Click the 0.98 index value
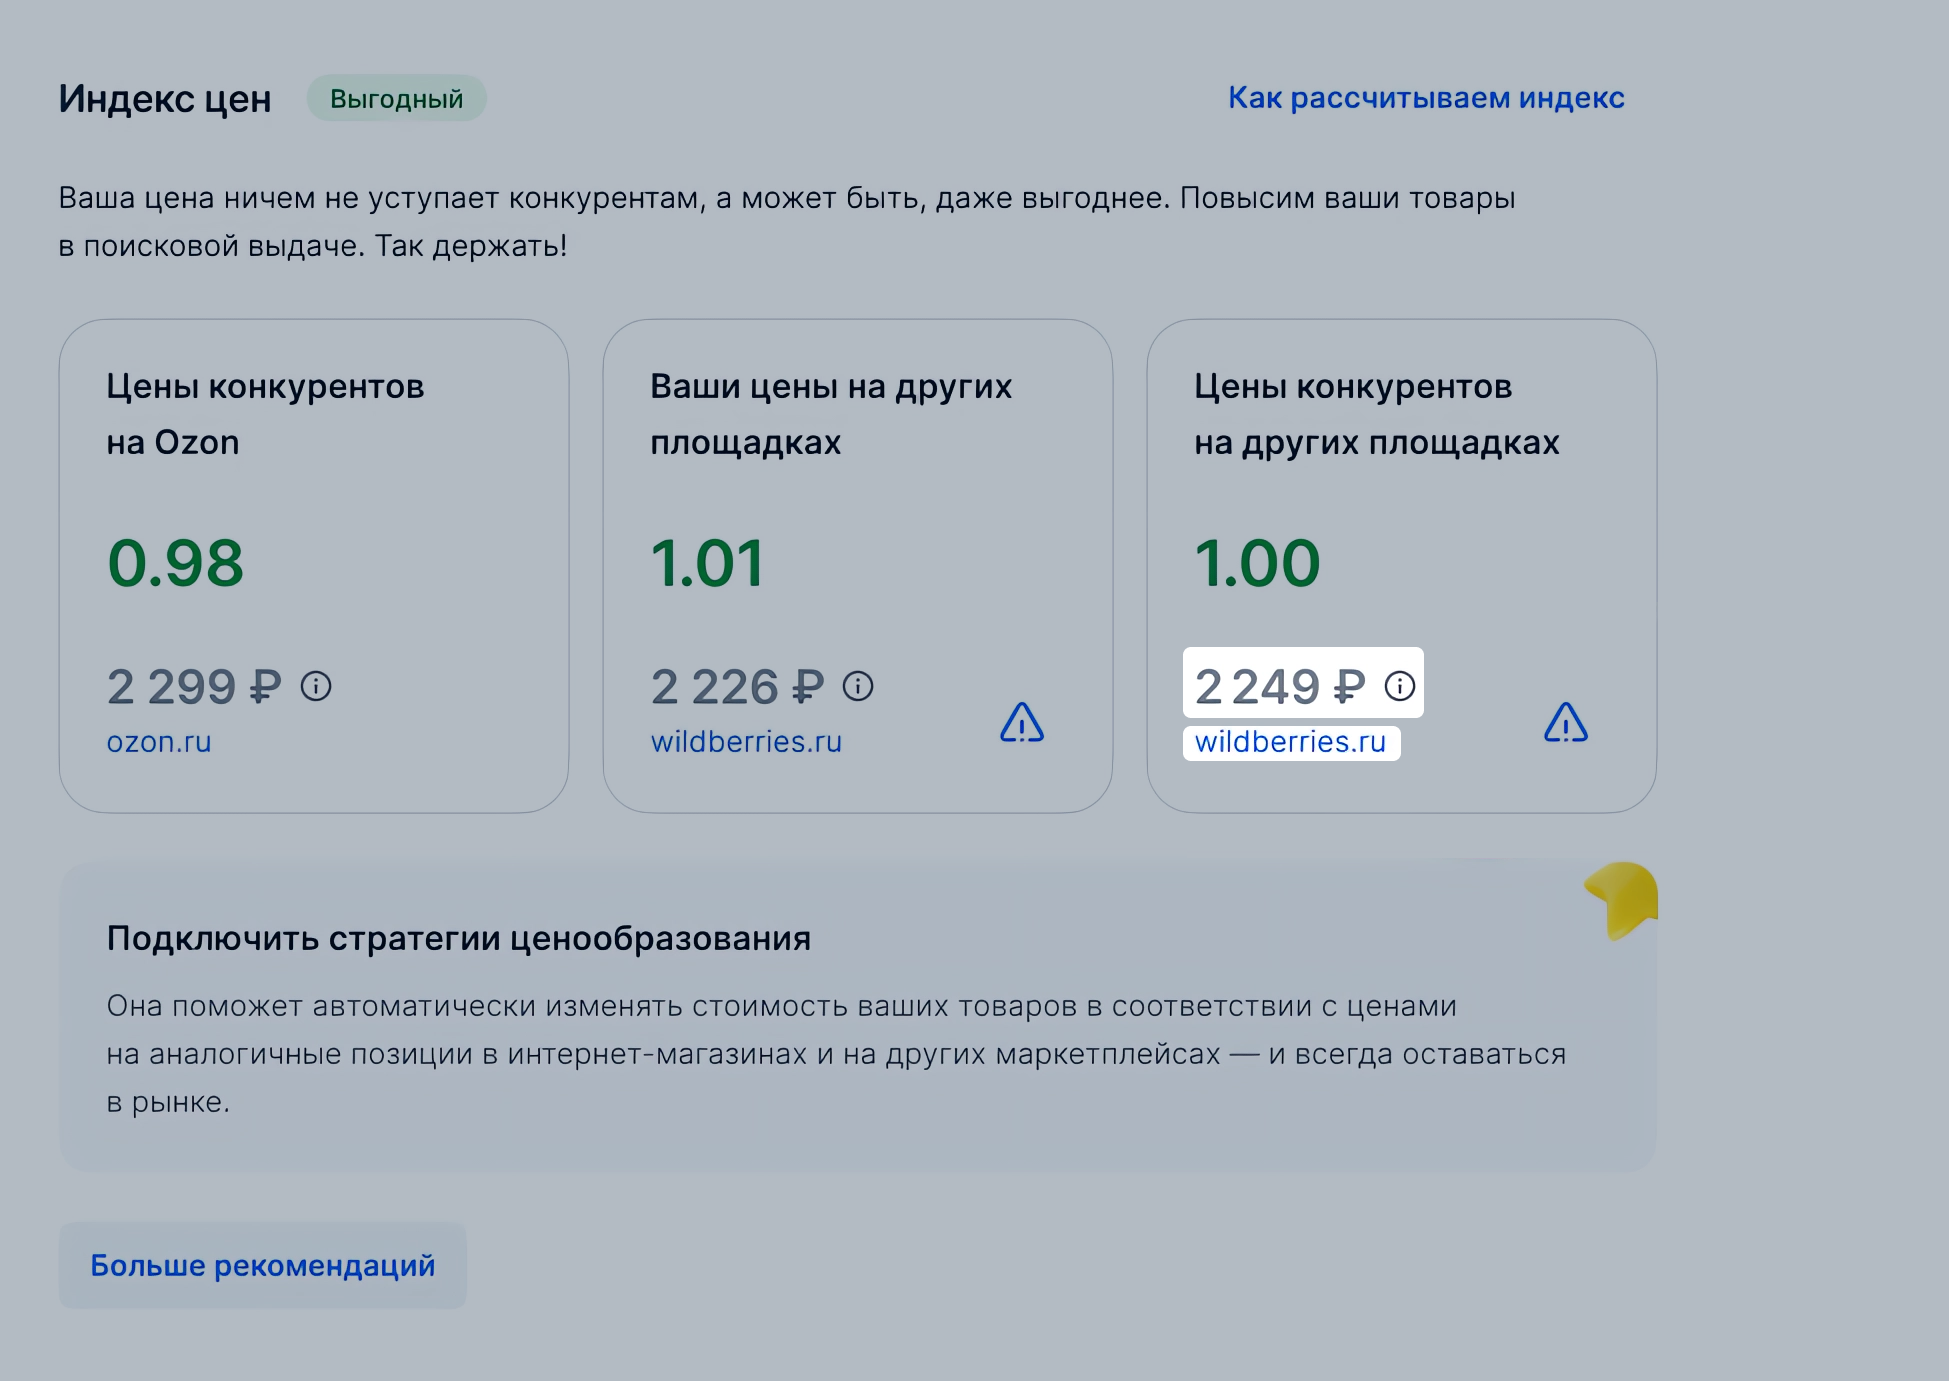The width and height of the screenshot is (1949, 1381). tap(176, 563)
